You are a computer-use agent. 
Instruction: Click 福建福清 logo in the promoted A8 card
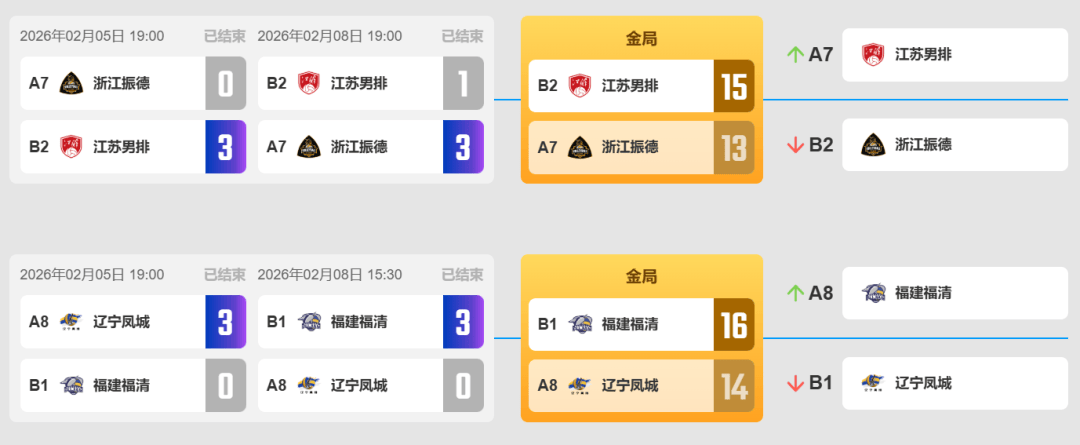(x=873, y=293)
